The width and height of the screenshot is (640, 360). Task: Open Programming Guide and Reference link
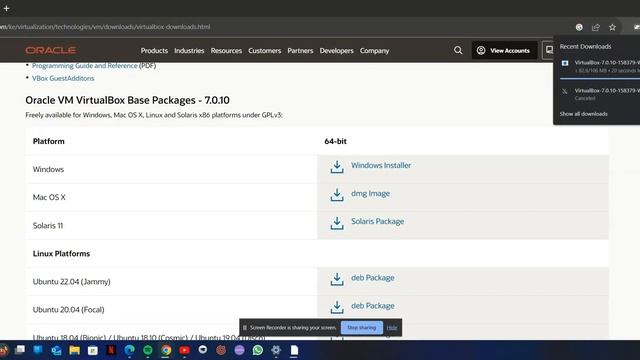[84, 65]
